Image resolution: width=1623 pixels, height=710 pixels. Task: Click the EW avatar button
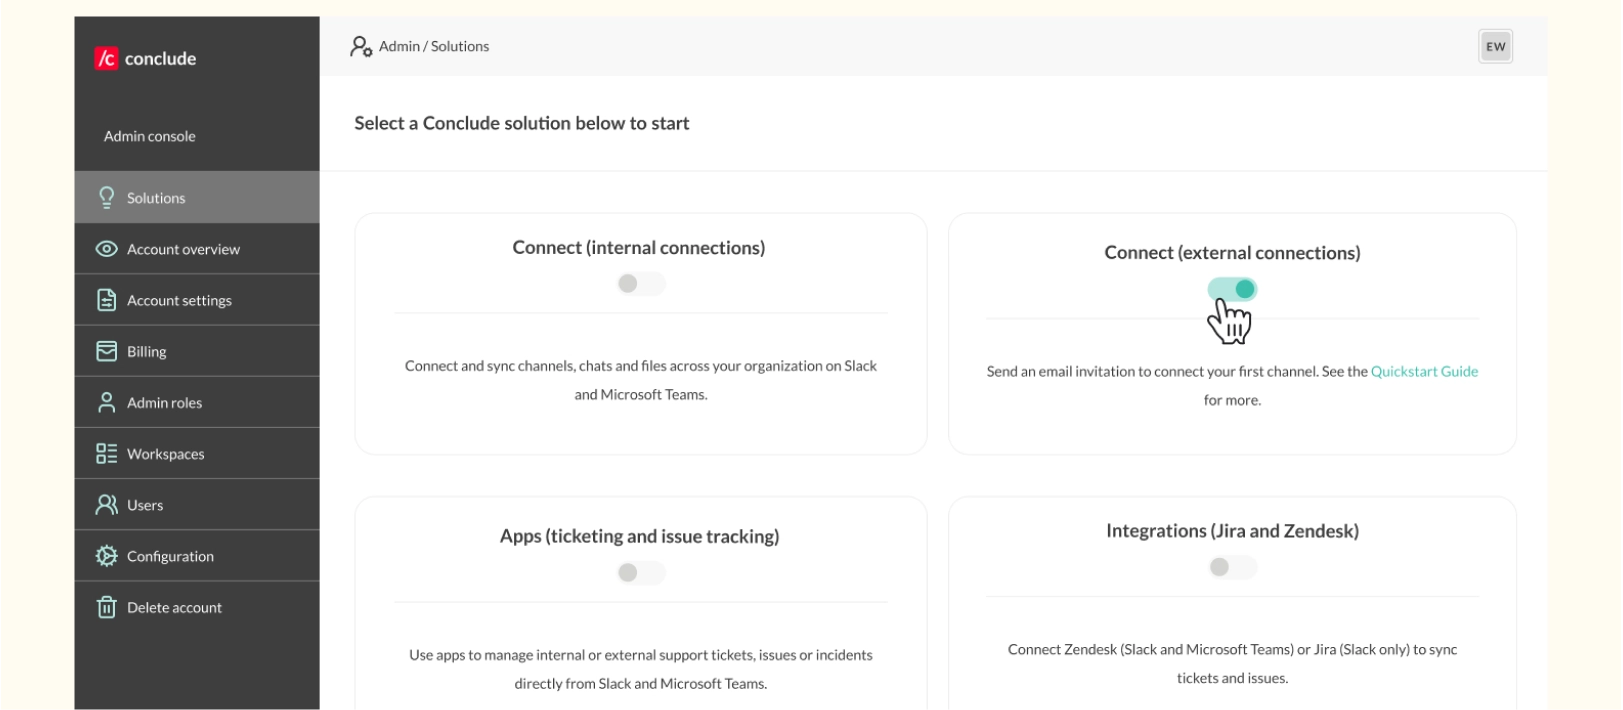pyautogui.click(x=1494, y=46)
